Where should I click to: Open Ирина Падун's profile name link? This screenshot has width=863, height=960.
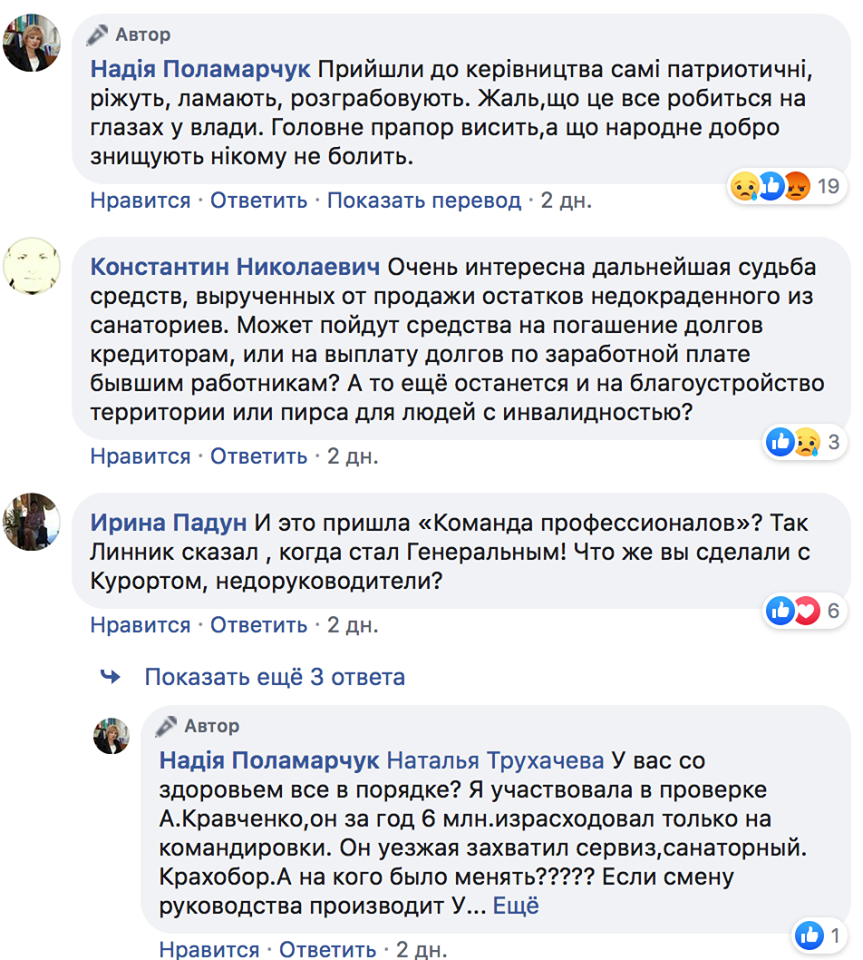click(167, 522)
